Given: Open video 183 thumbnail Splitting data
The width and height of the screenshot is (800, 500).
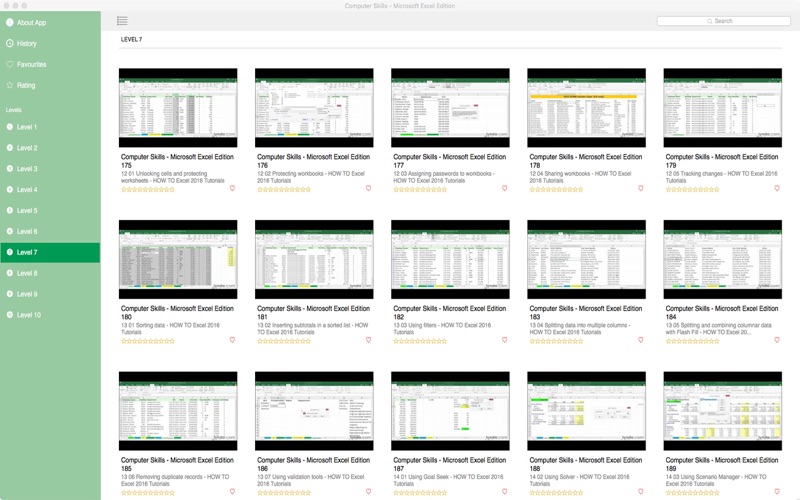Looking at the screenshot, I should 587,259.
